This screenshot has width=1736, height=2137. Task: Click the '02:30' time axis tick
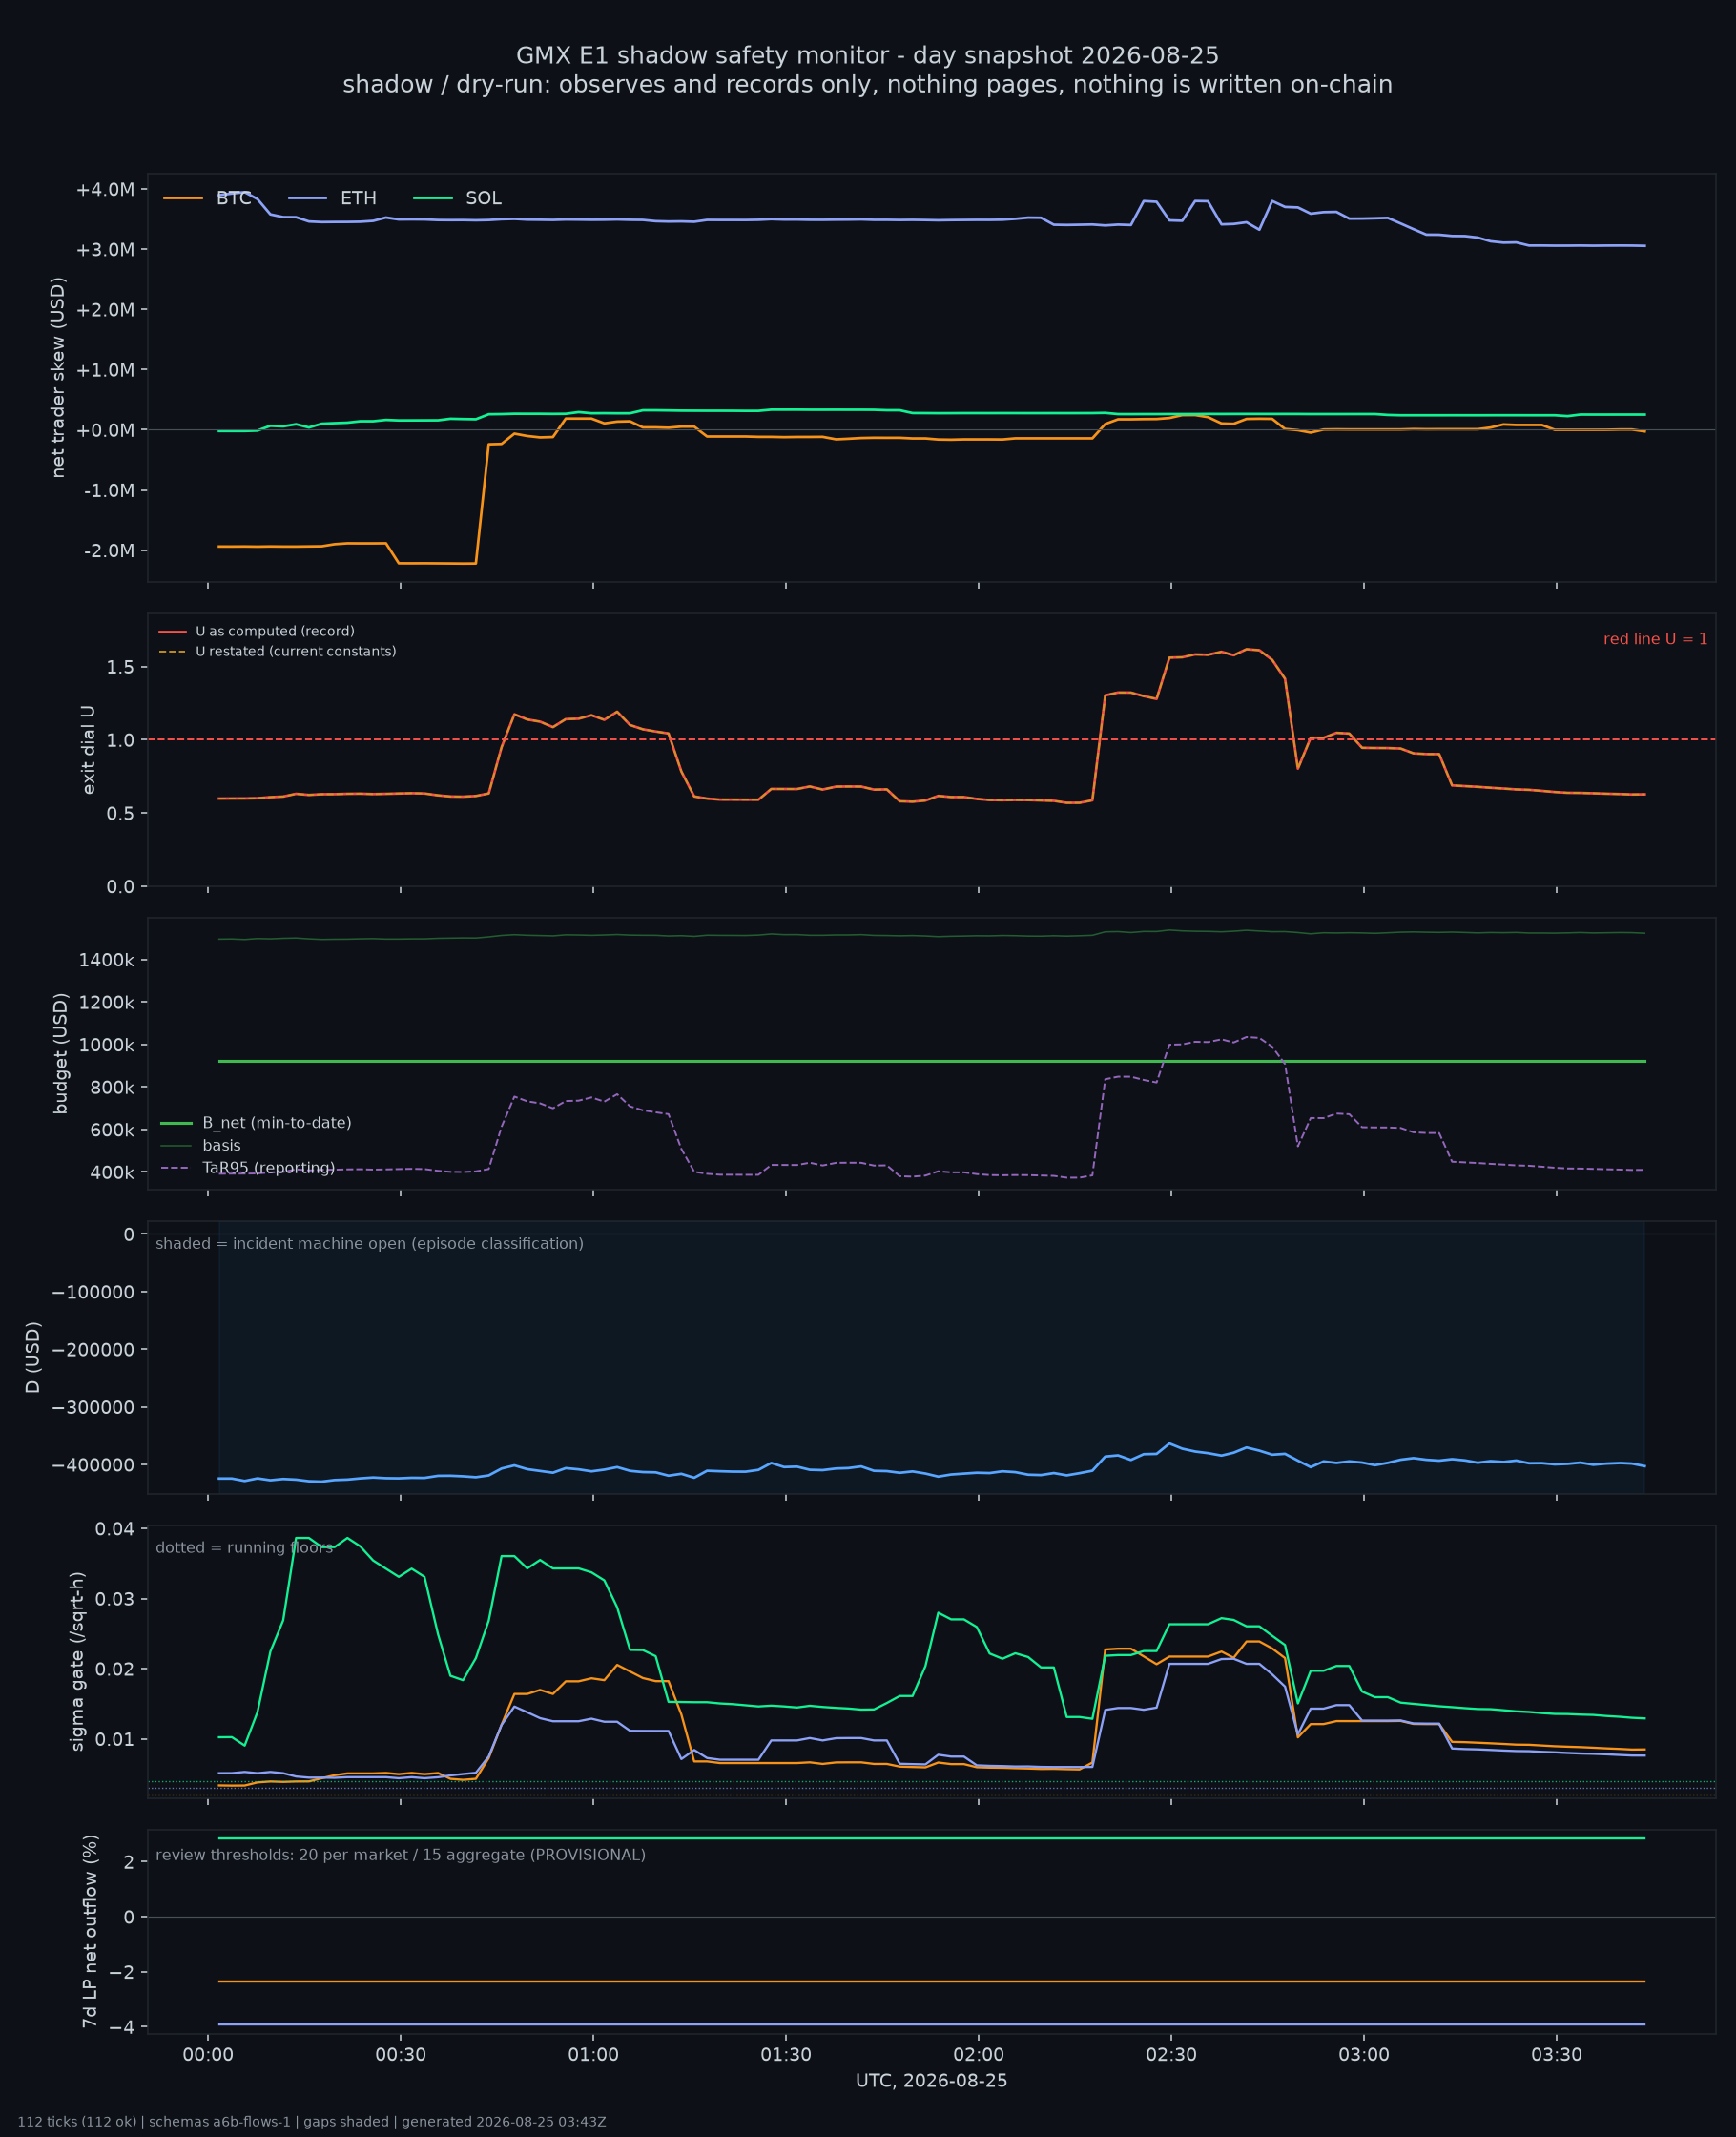tap(1171, 2055)
